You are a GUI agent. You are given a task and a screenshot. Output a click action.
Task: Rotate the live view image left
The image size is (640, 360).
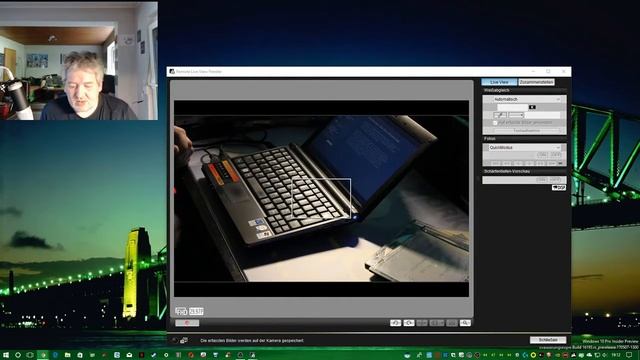(x=396, y=323)
